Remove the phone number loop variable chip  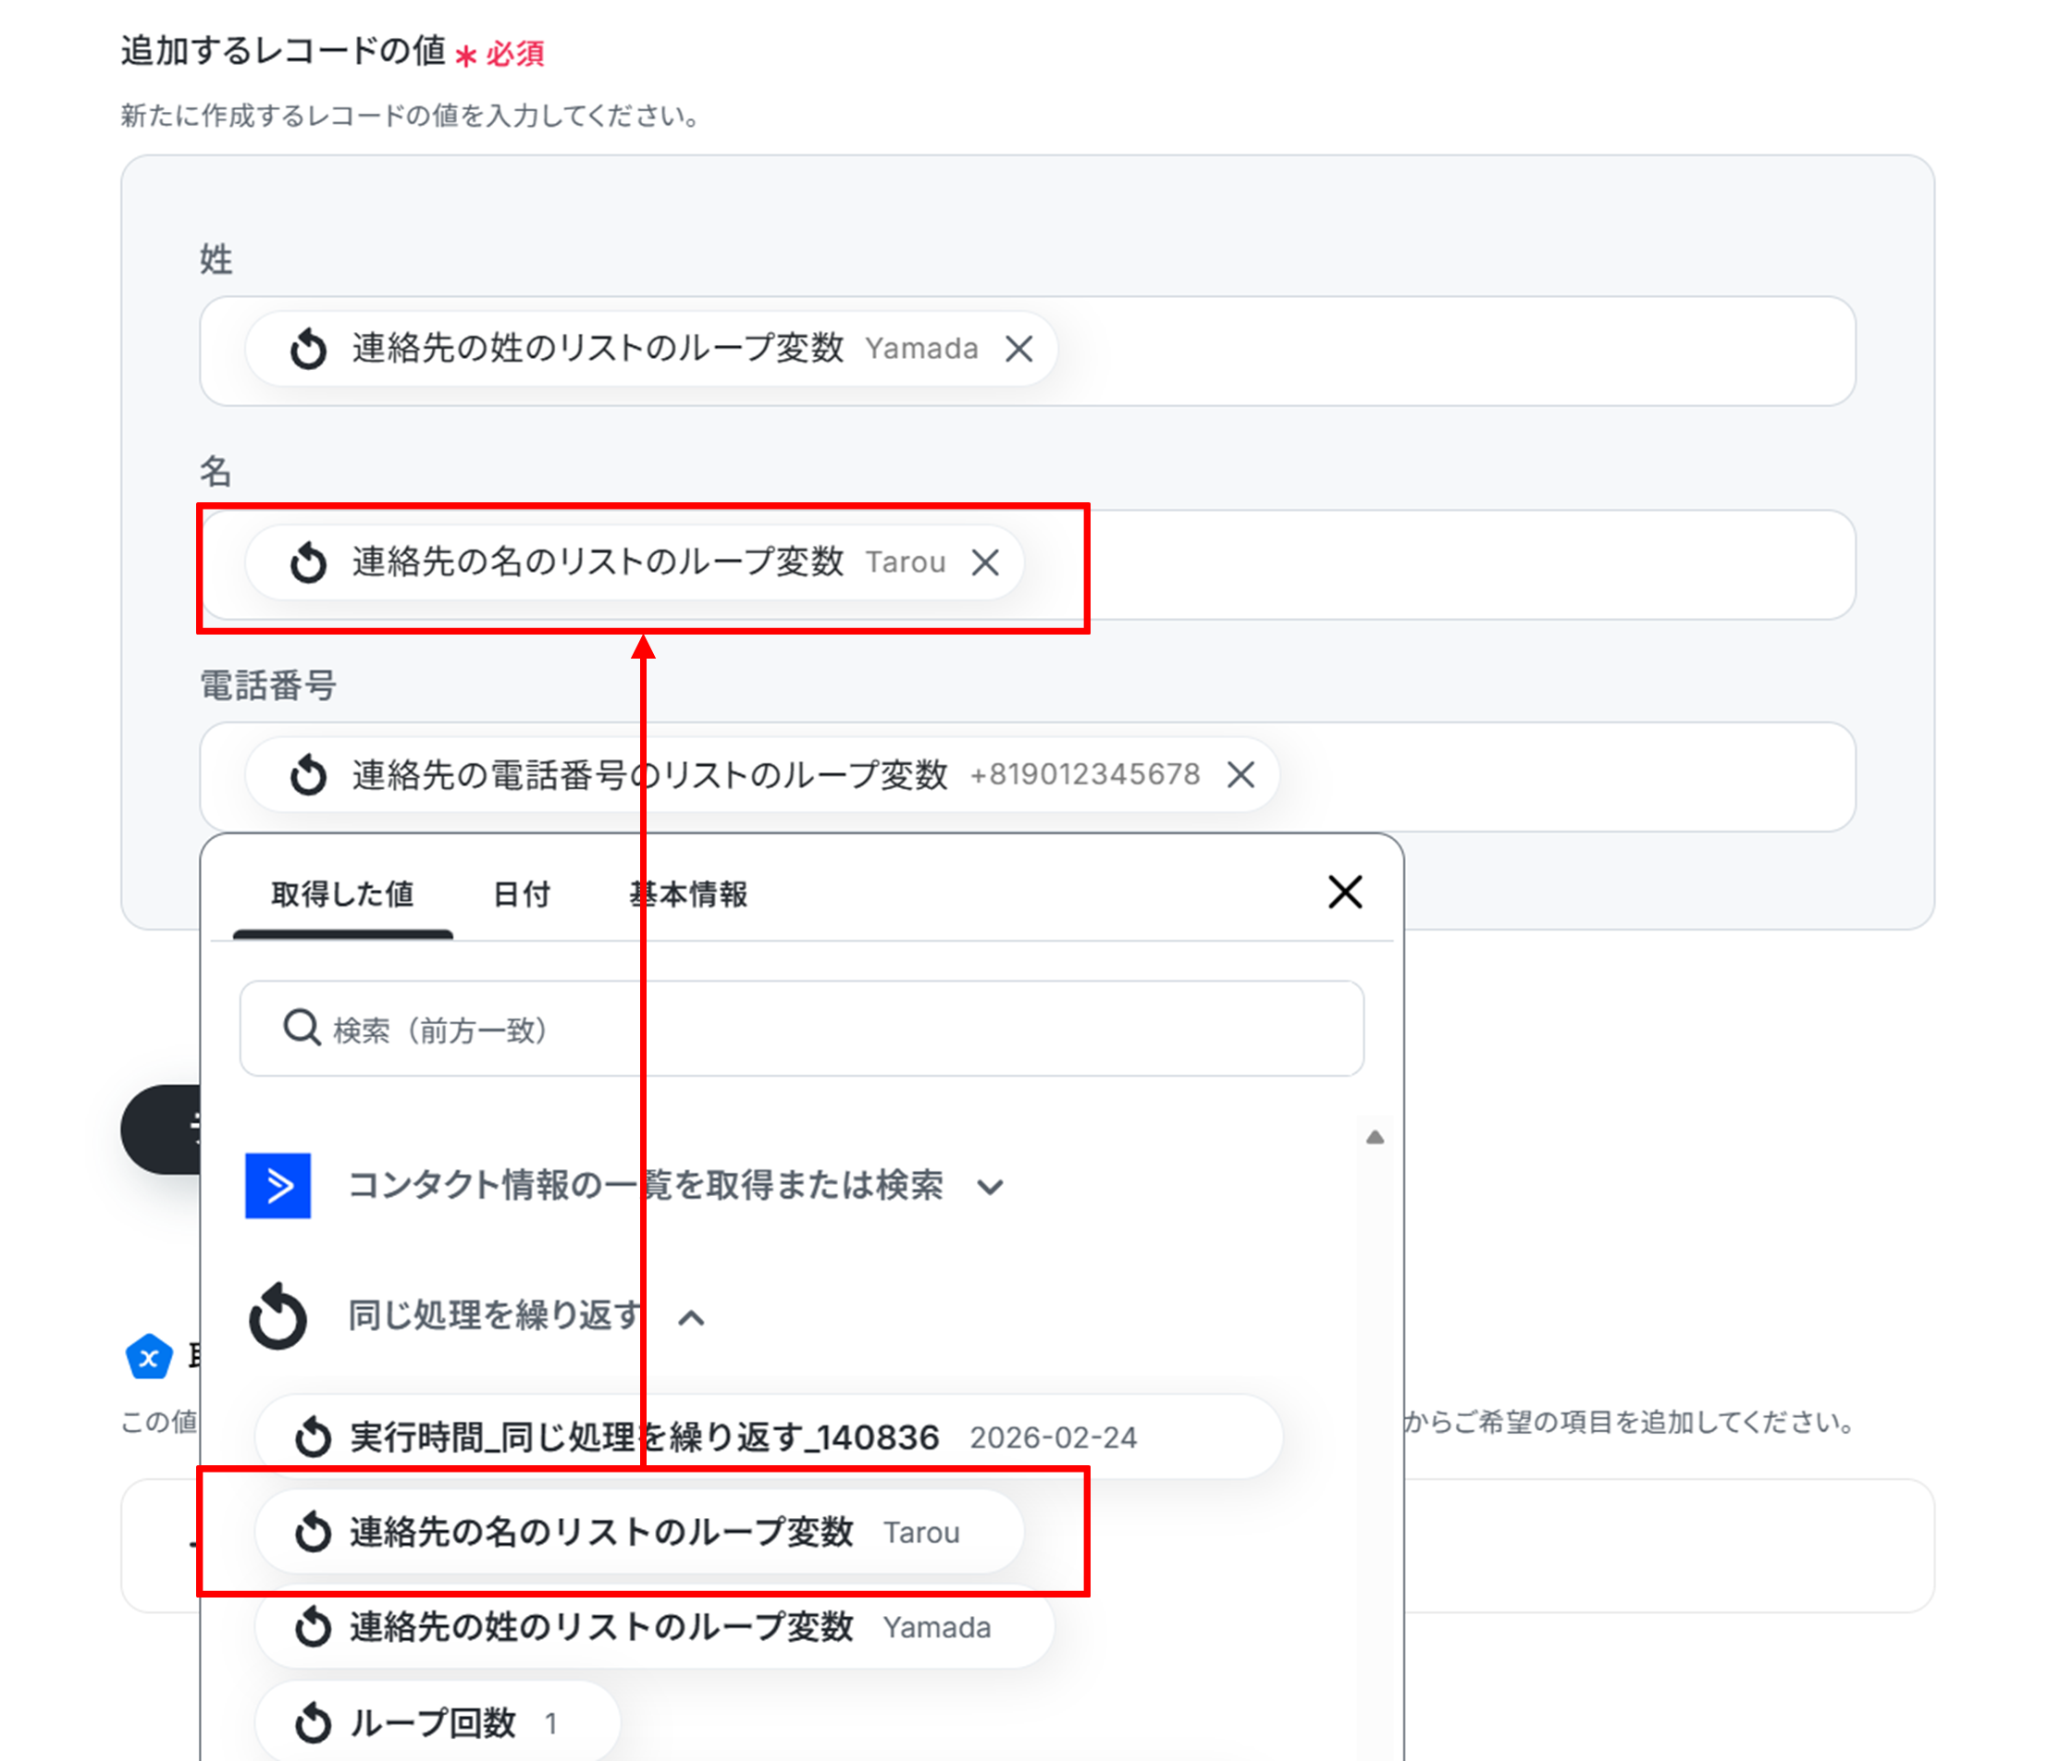click(1240, 774)
